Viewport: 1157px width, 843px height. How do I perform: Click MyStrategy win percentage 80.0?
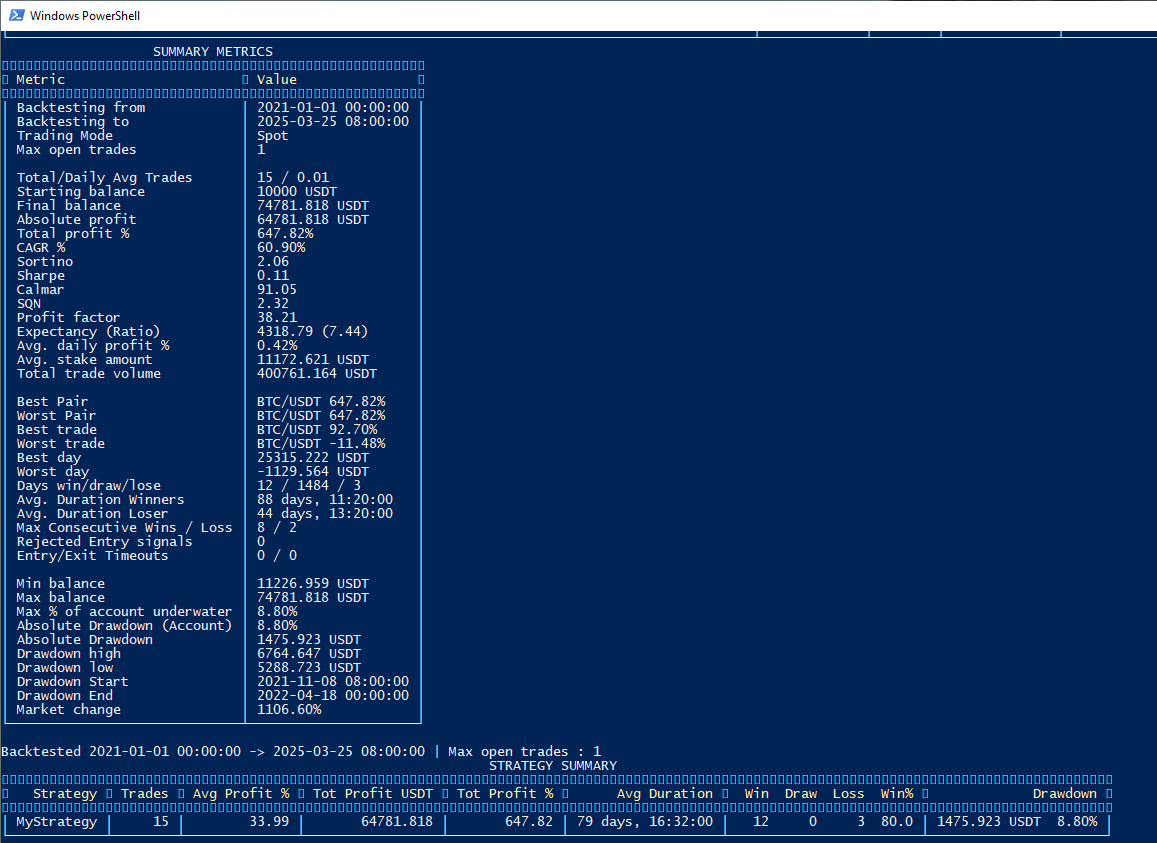897,822
